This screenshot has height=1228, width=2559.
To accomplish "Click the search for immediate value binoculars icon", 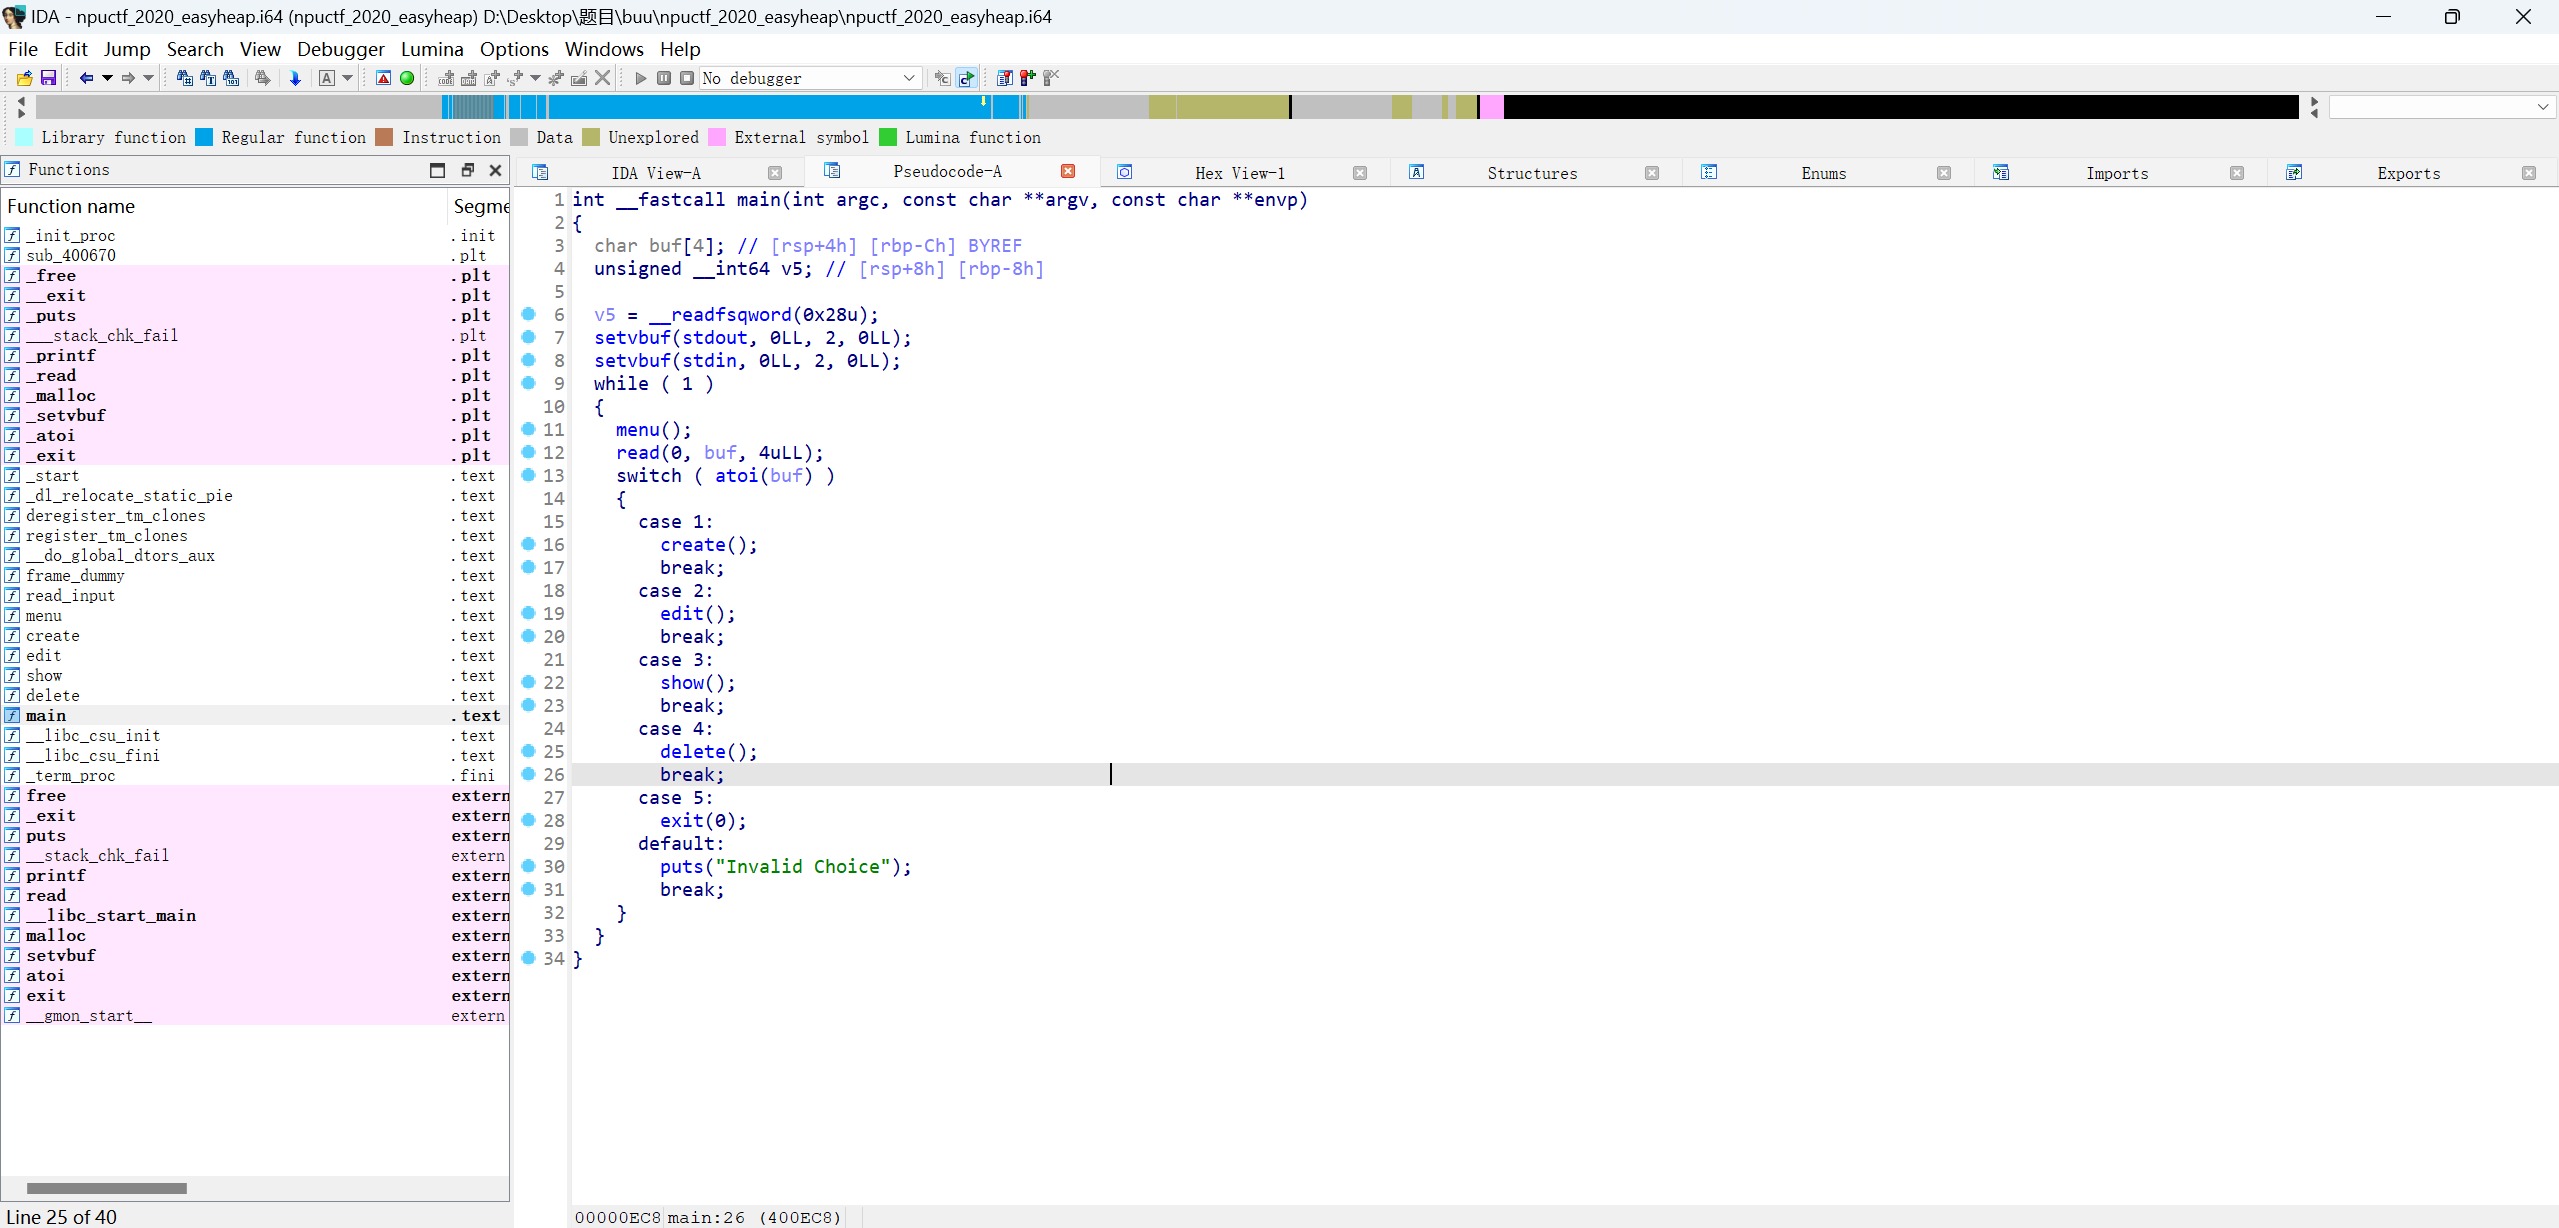I will [x=185, y=78].
